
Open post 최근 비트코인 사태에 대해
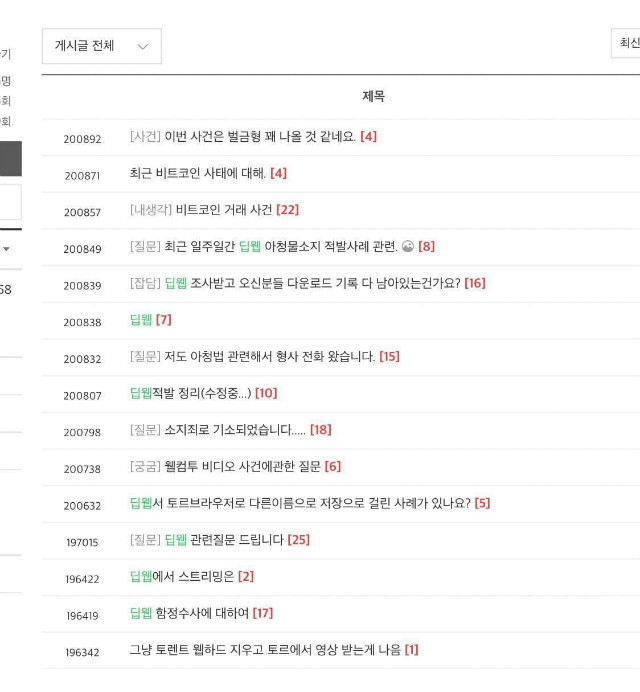click(x=198, y=173)
